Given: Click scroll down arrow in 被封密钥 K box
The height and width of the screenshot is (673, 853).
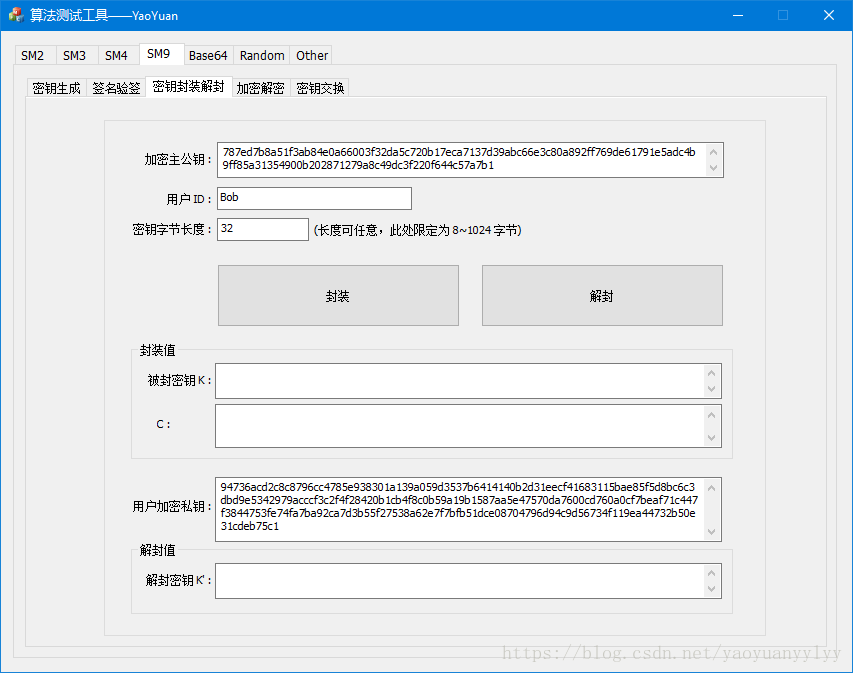Looking at the screenshot, I should pos(712,389).
